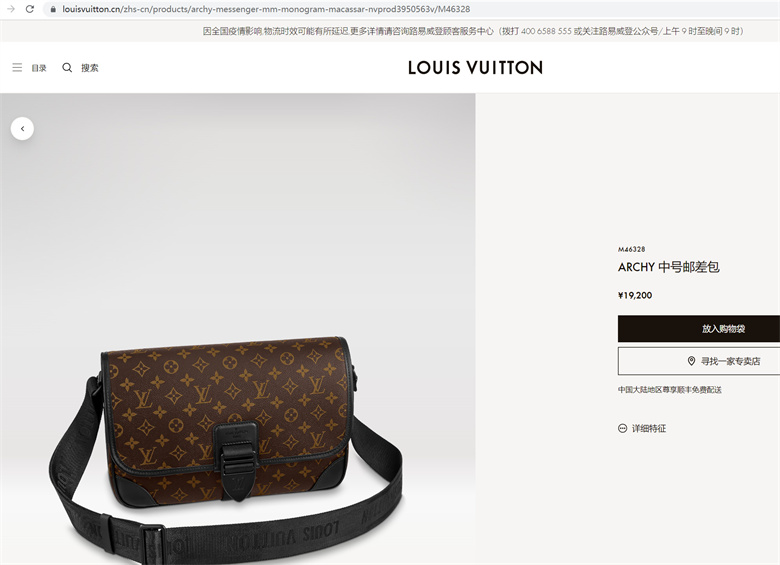
Task: Reload the page in the browser
Action: click(30, 9)
